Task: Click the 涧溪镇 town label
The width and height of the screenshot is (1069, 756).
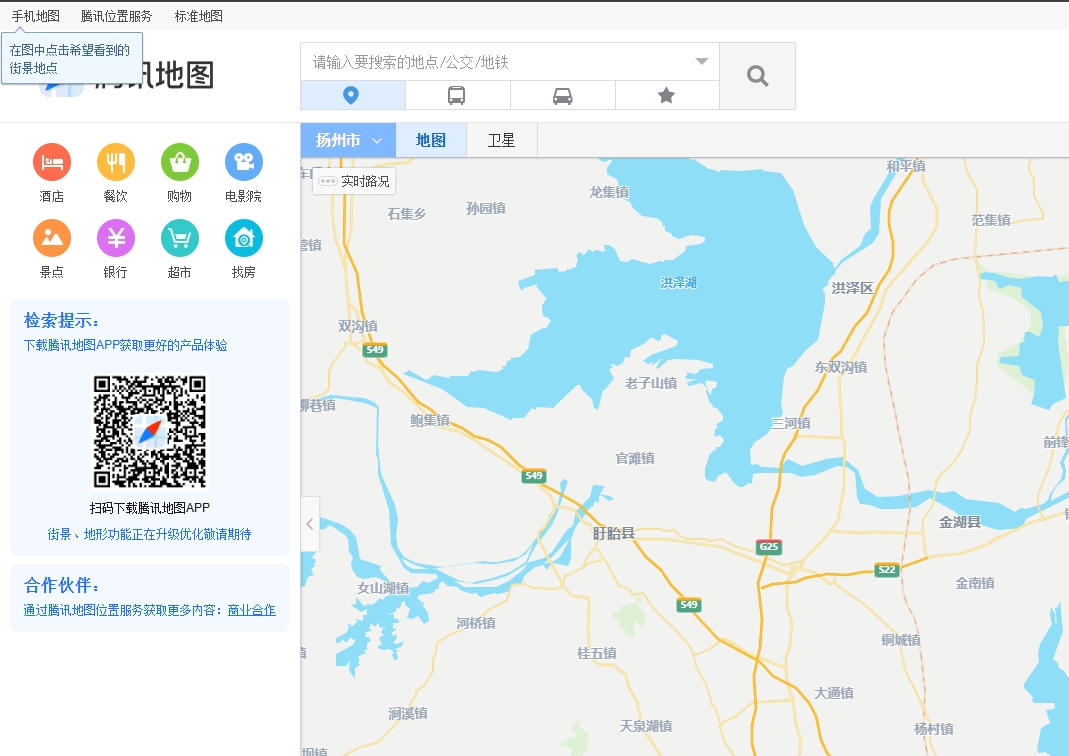Action: coord(408,714)
